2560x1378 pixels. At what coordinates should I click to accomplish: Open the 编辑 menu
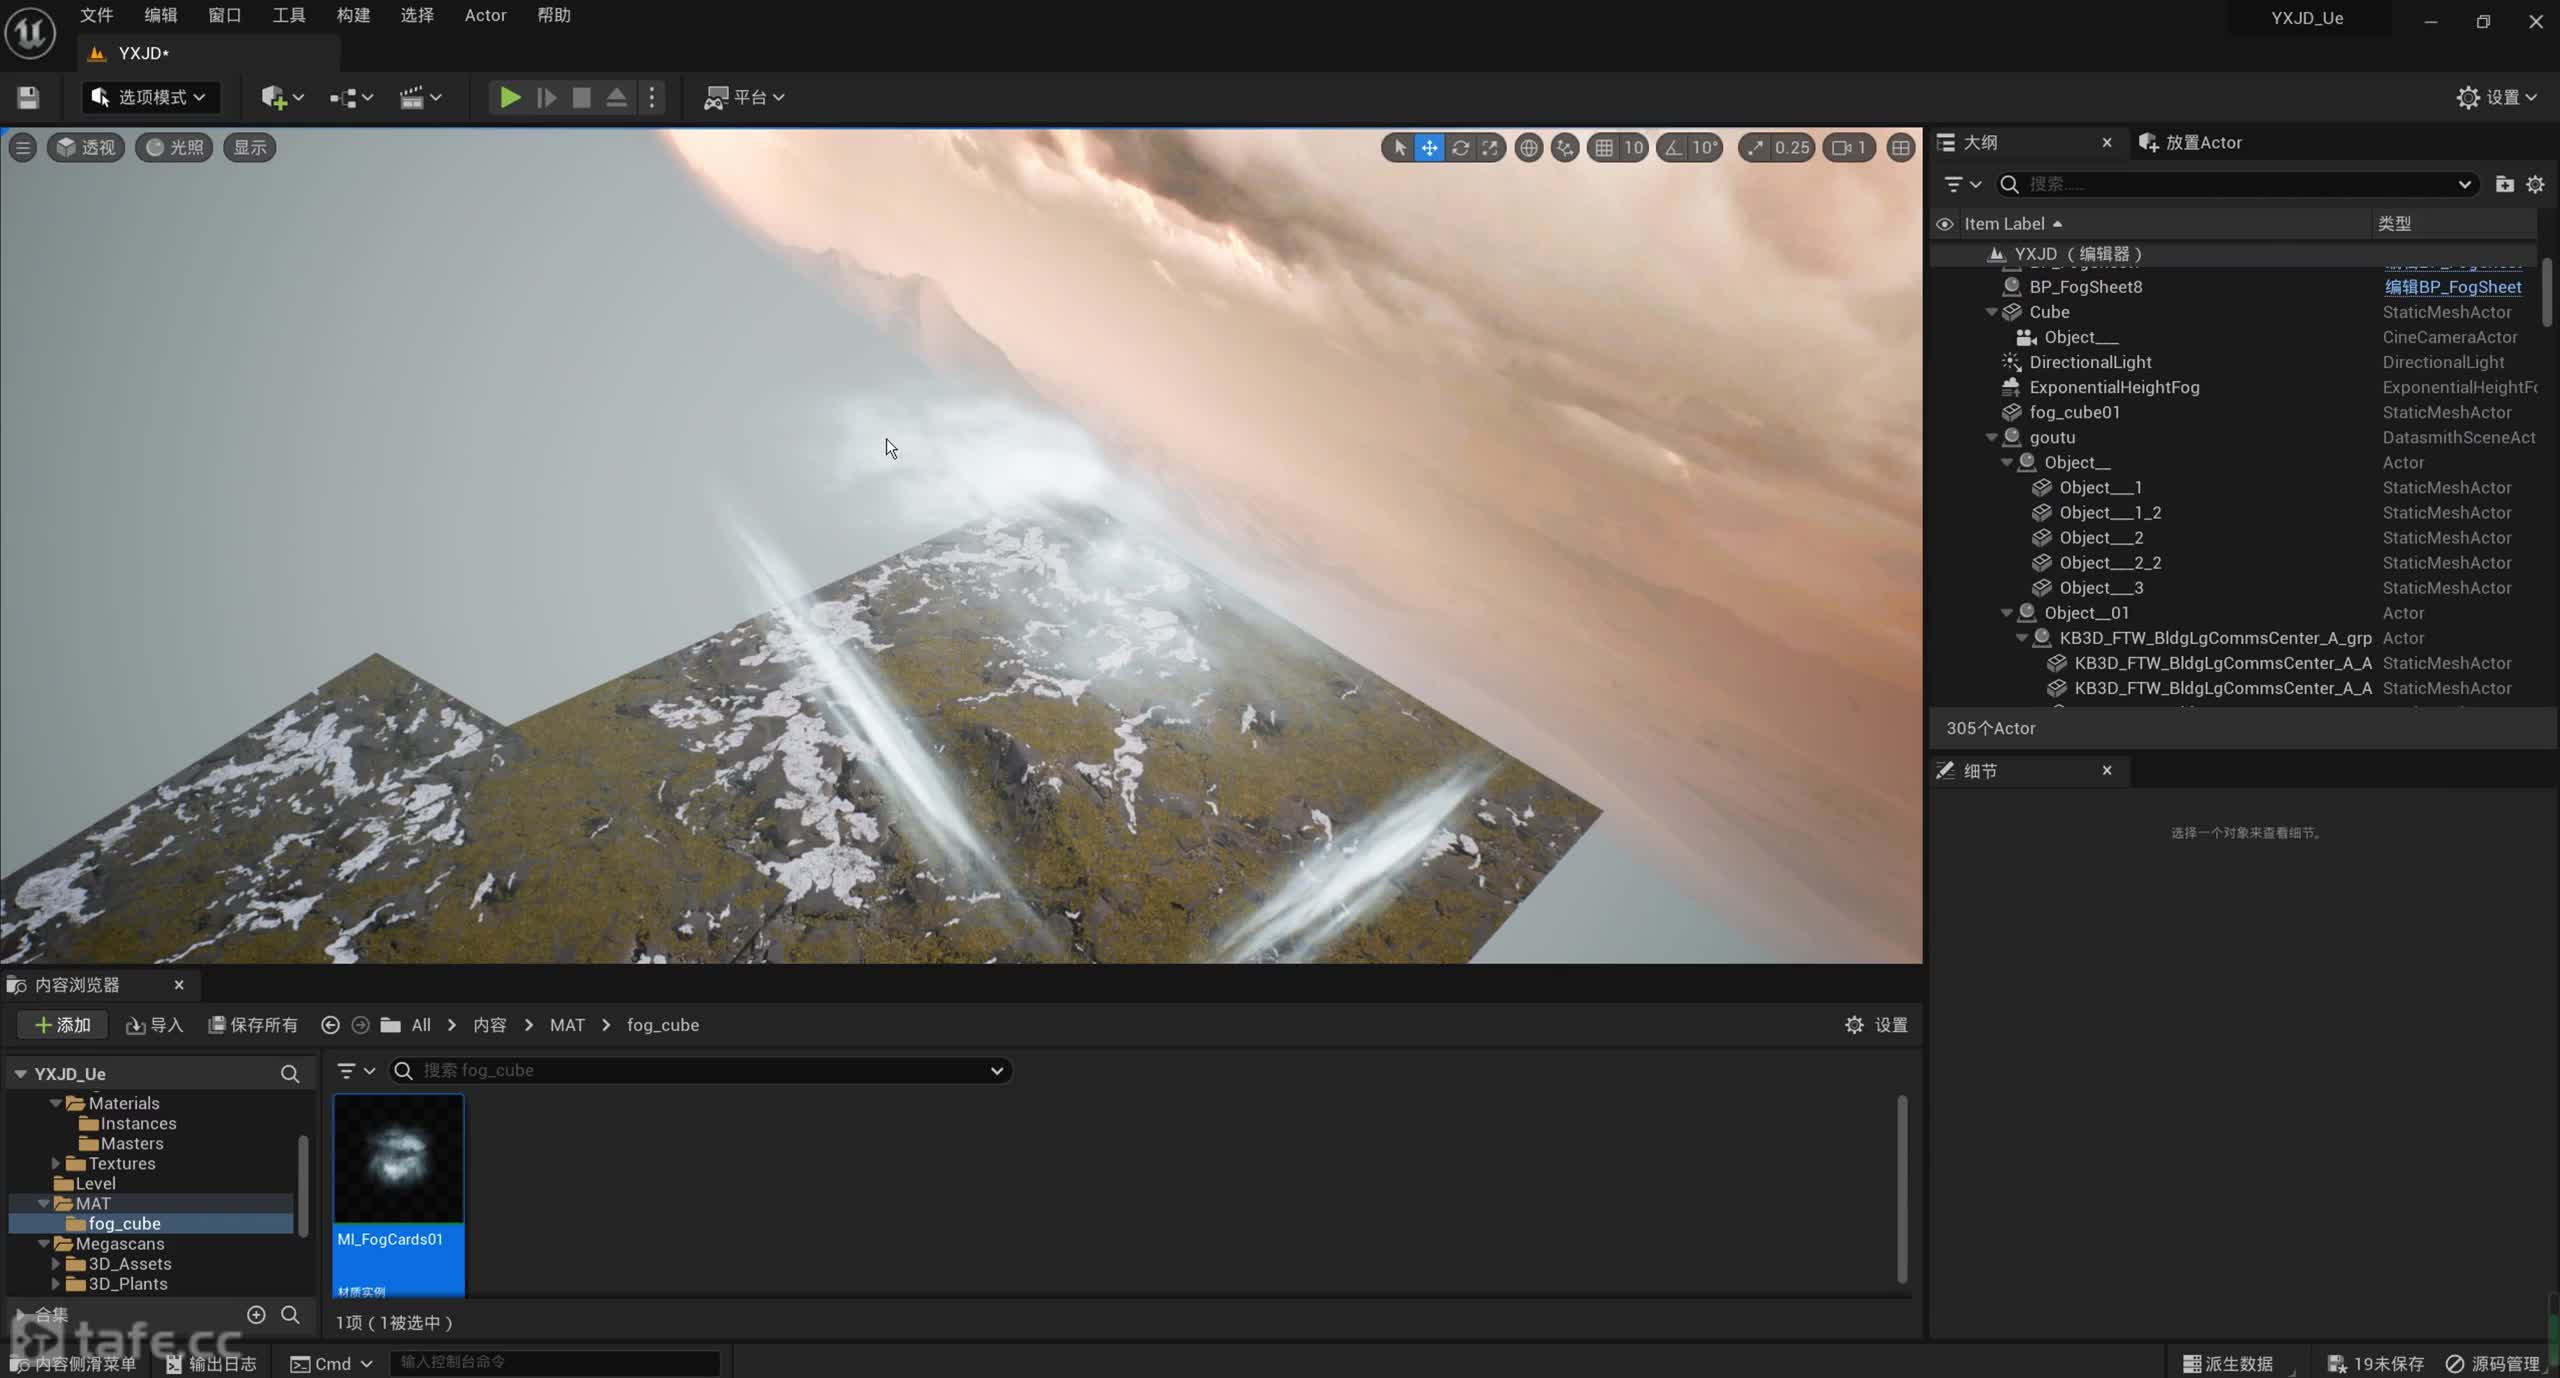(160, 15)
